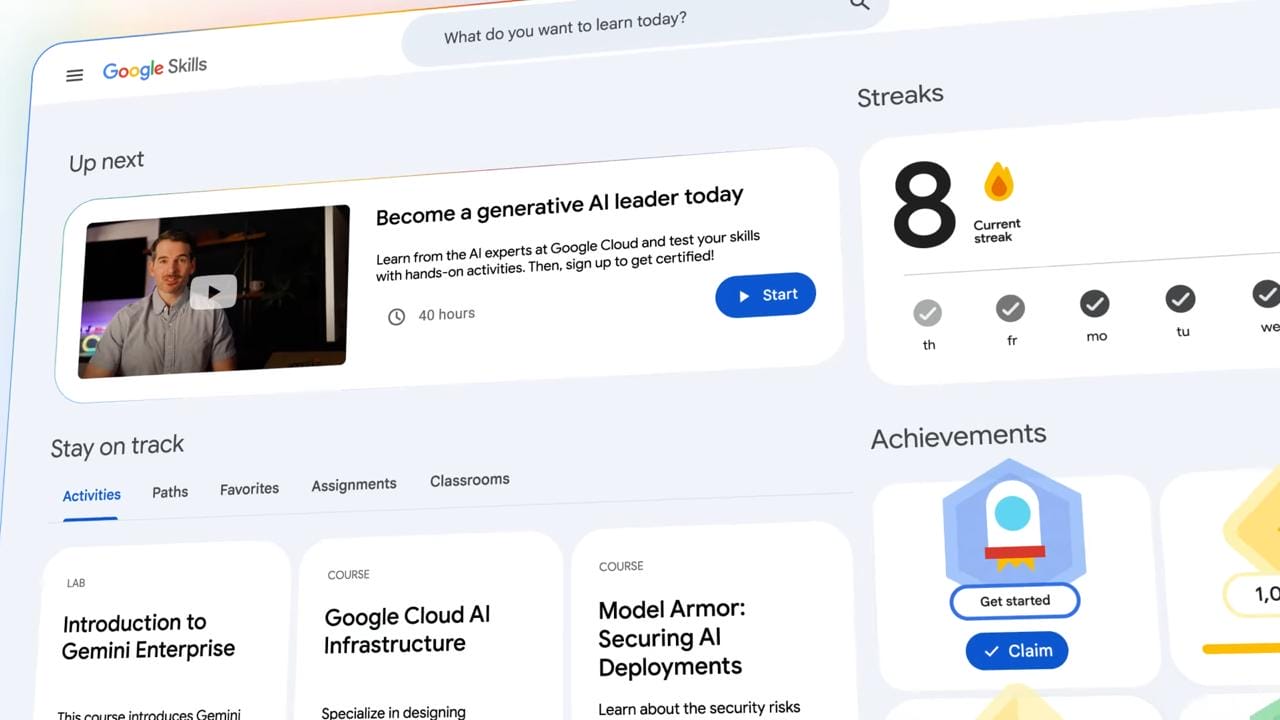
Task: Open the Assignments tab
Action: [x=354, y=484]
